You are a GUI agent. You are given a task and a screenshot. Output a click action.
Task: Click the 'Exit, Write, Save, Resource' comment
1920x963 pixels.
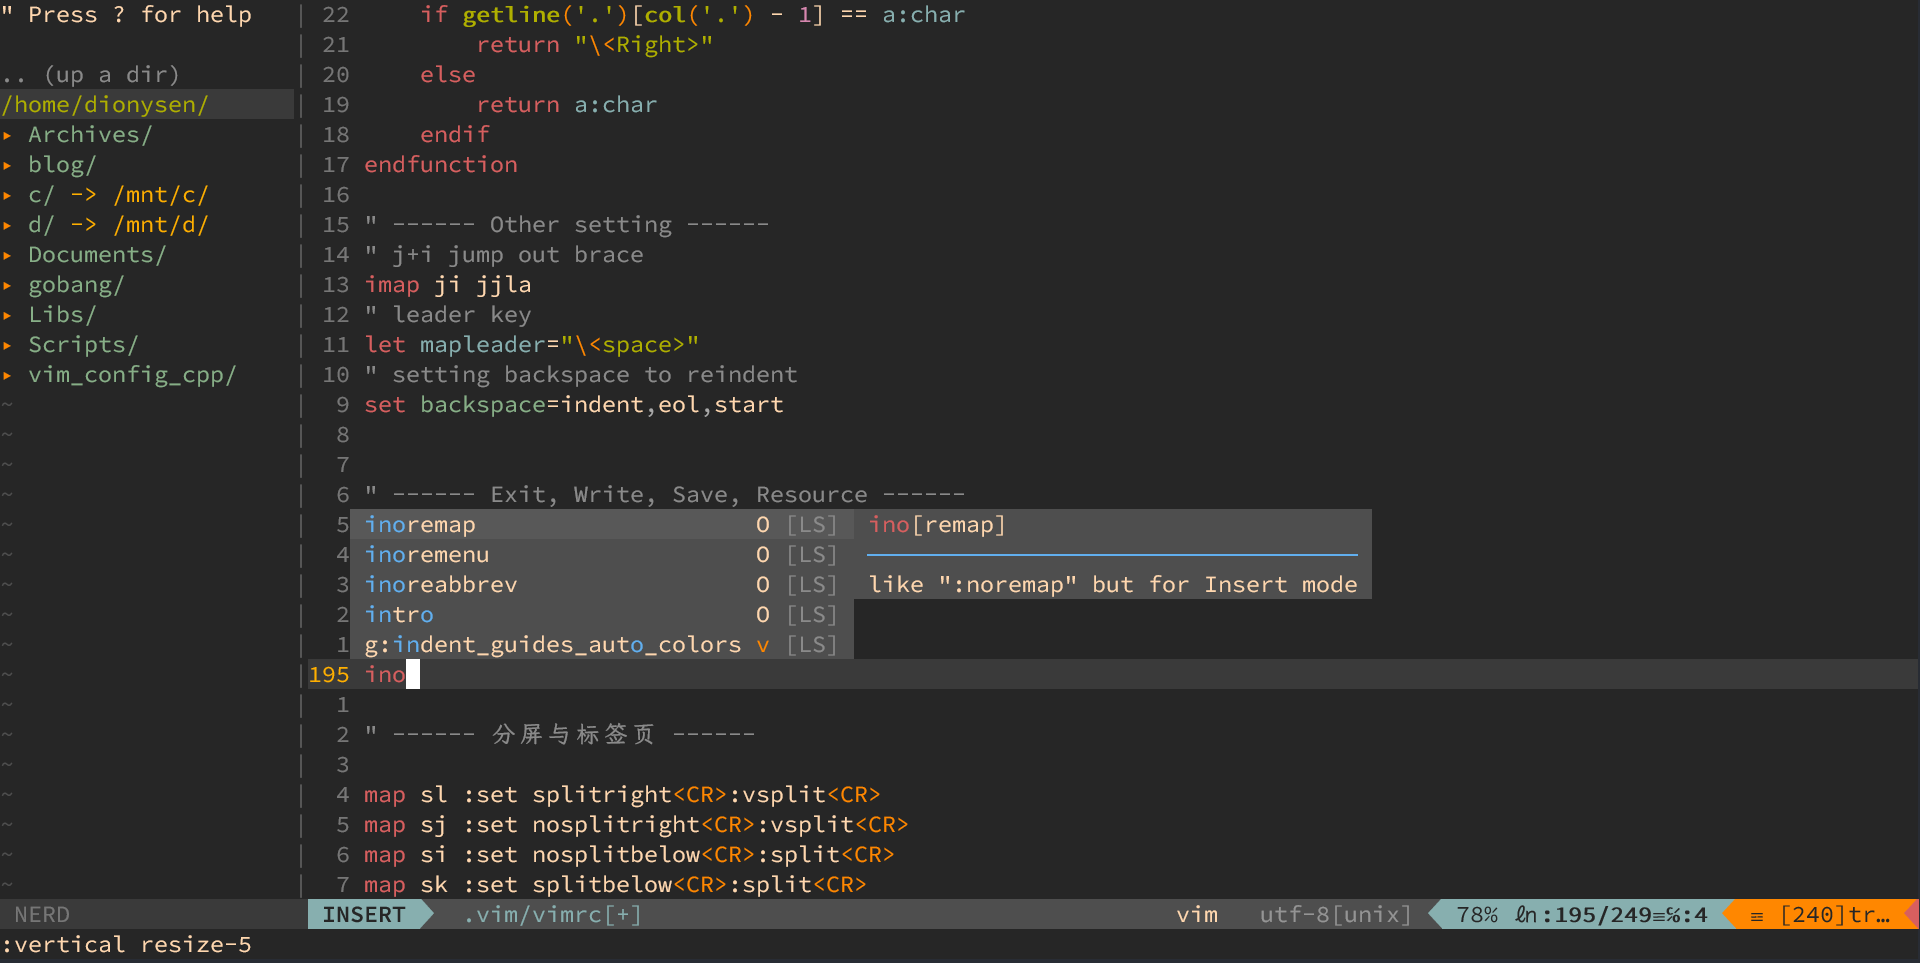(665, 495)
